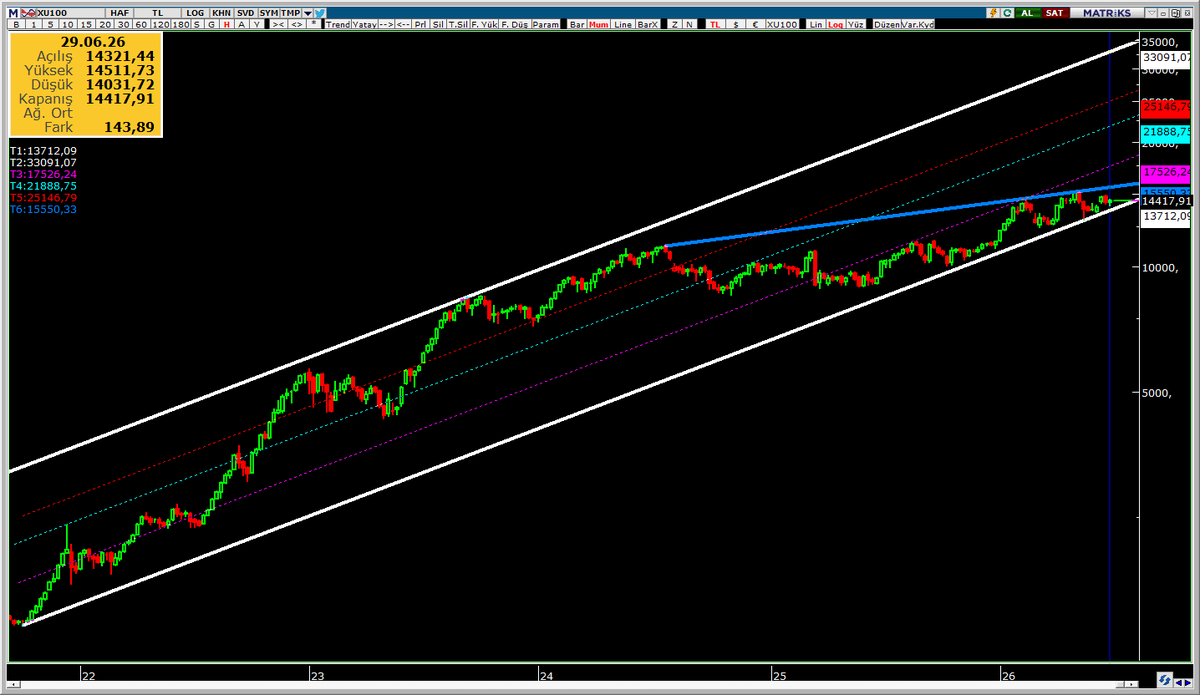Click the Var.Kyd save default button
This screenshot has height=695, width=1200.
pyautogui.click(x=918, y=24)
